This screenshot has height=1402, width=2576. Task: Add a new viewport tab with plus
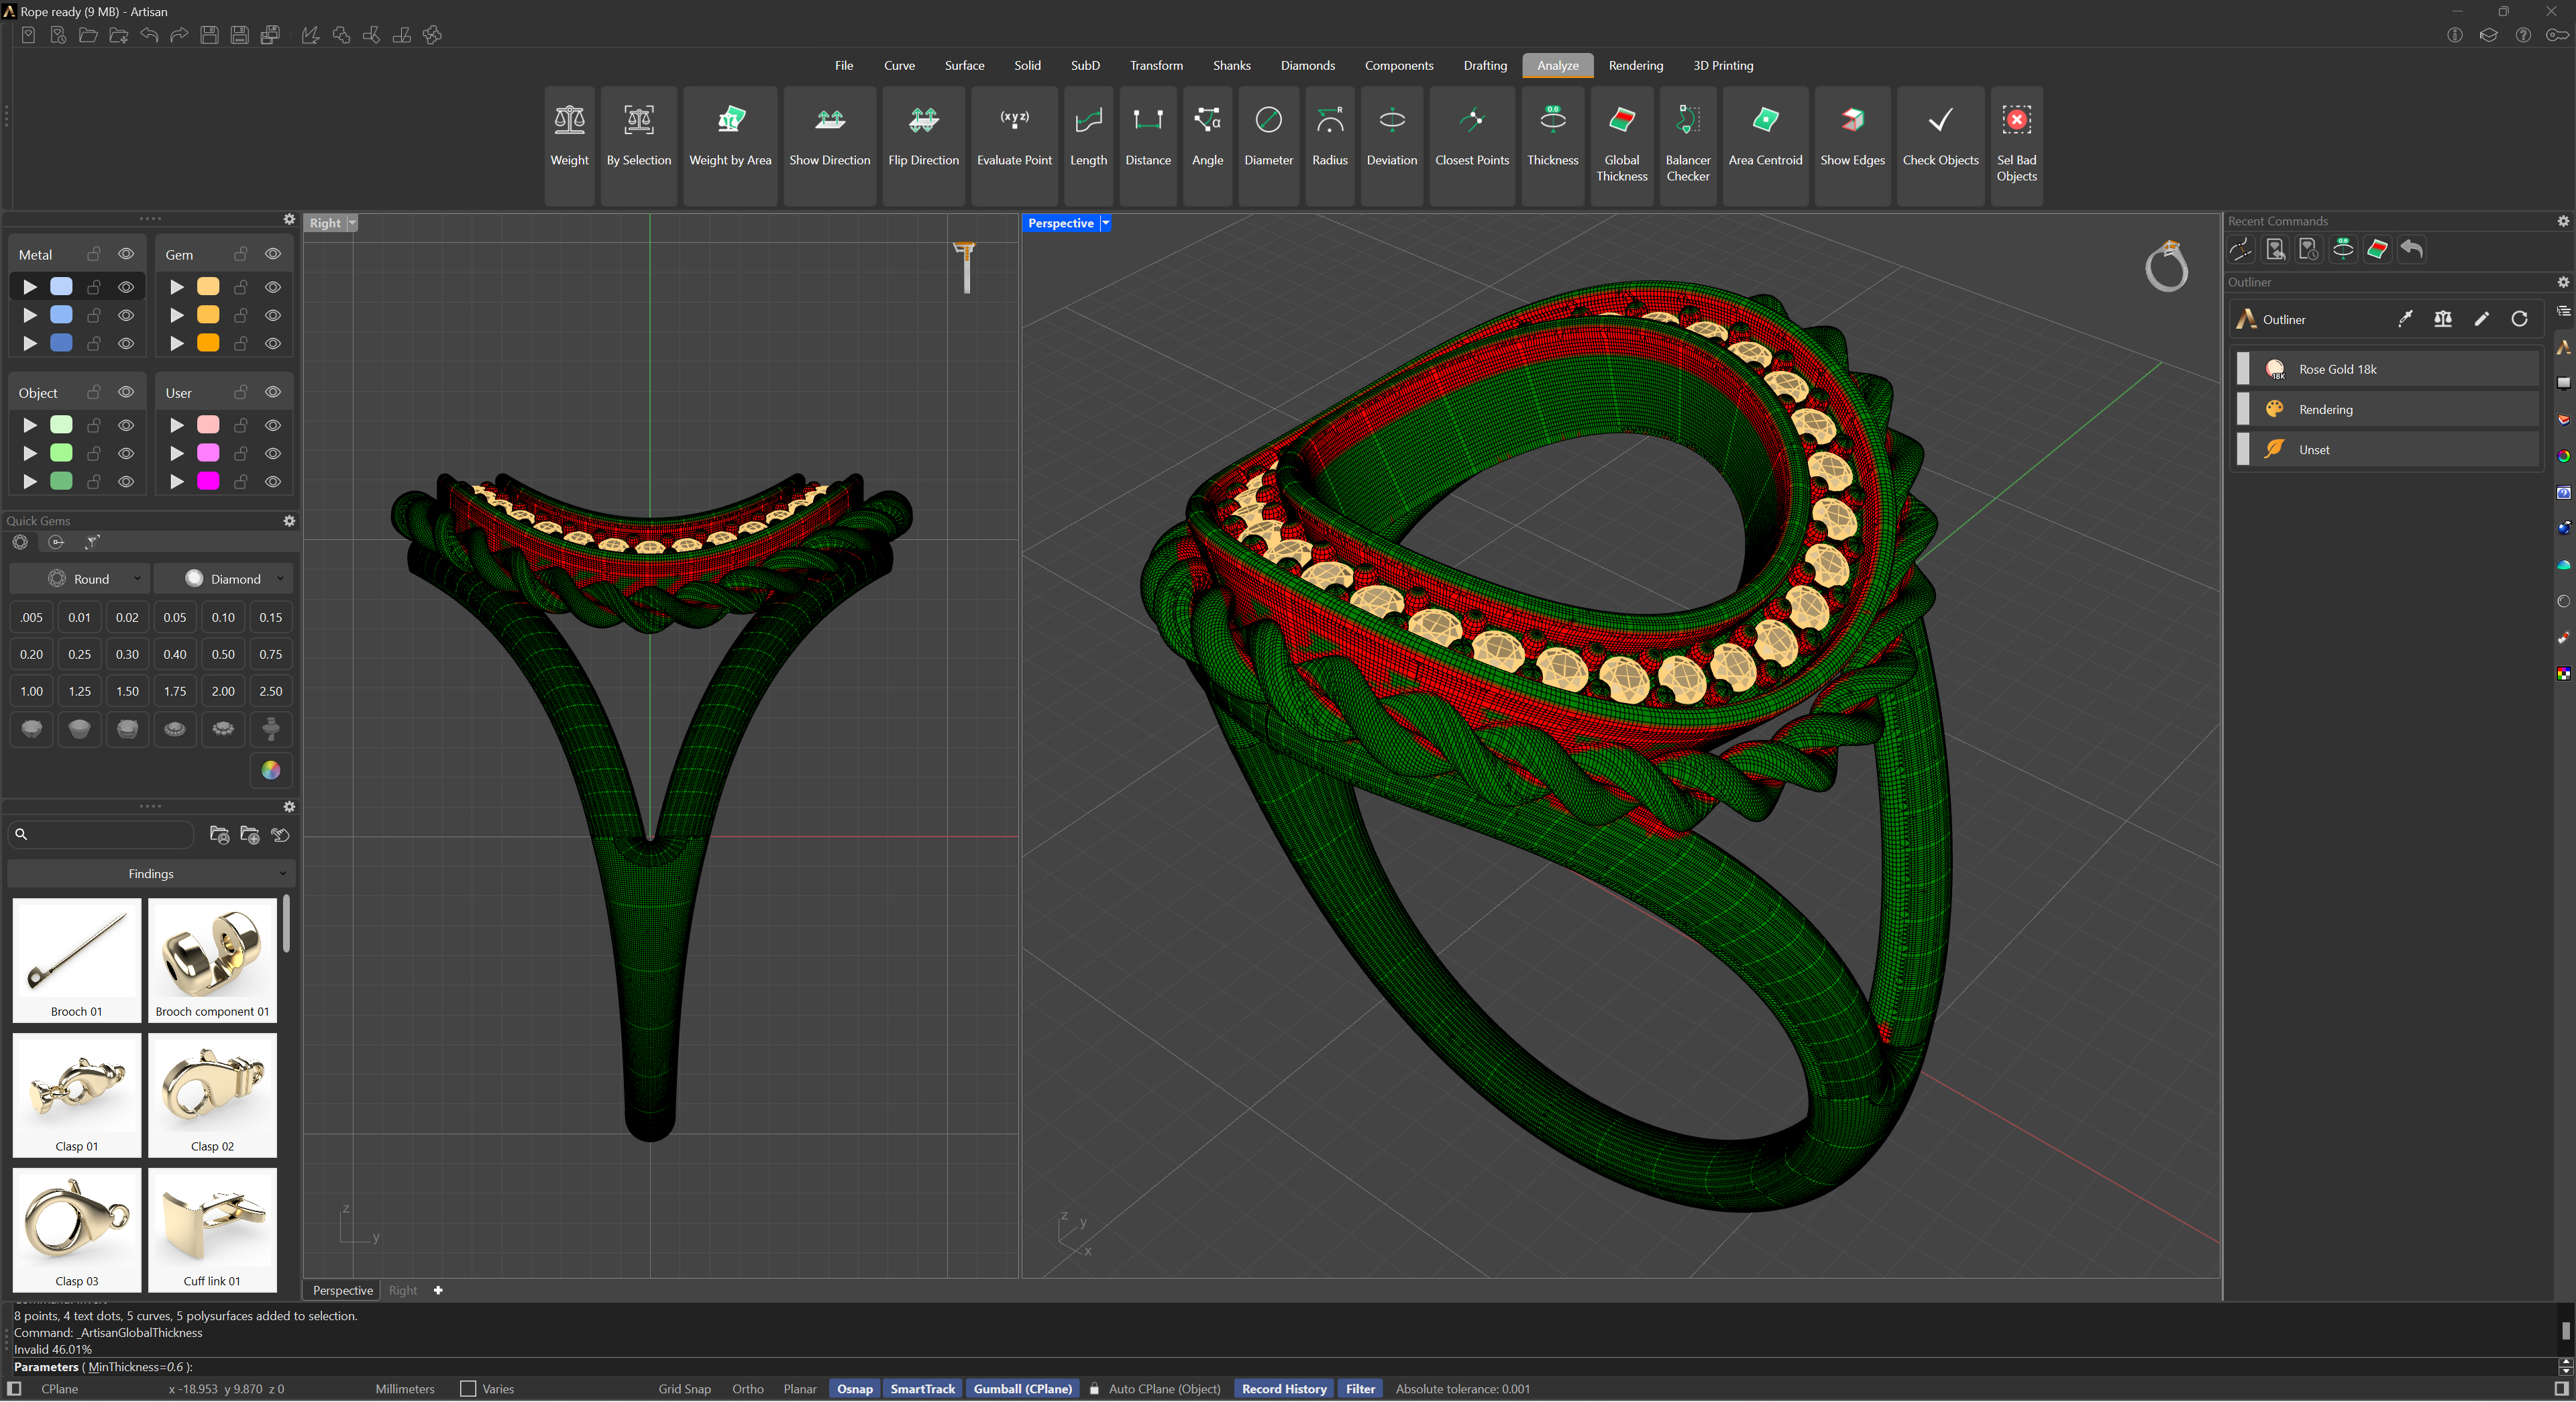tap(438, 1290)
